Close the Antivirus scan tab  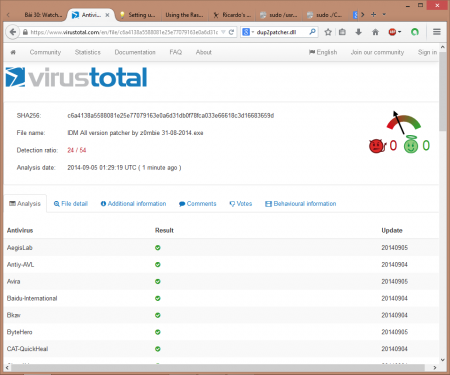click(x=107, y=15)
